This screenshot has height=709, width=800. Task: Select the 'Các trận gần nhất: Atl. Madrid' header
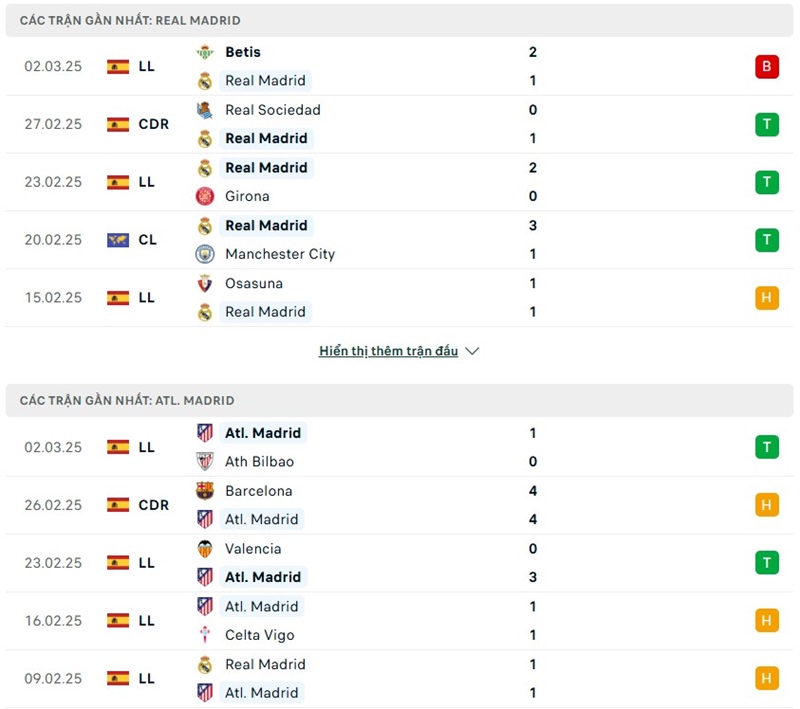pos(127,400)
